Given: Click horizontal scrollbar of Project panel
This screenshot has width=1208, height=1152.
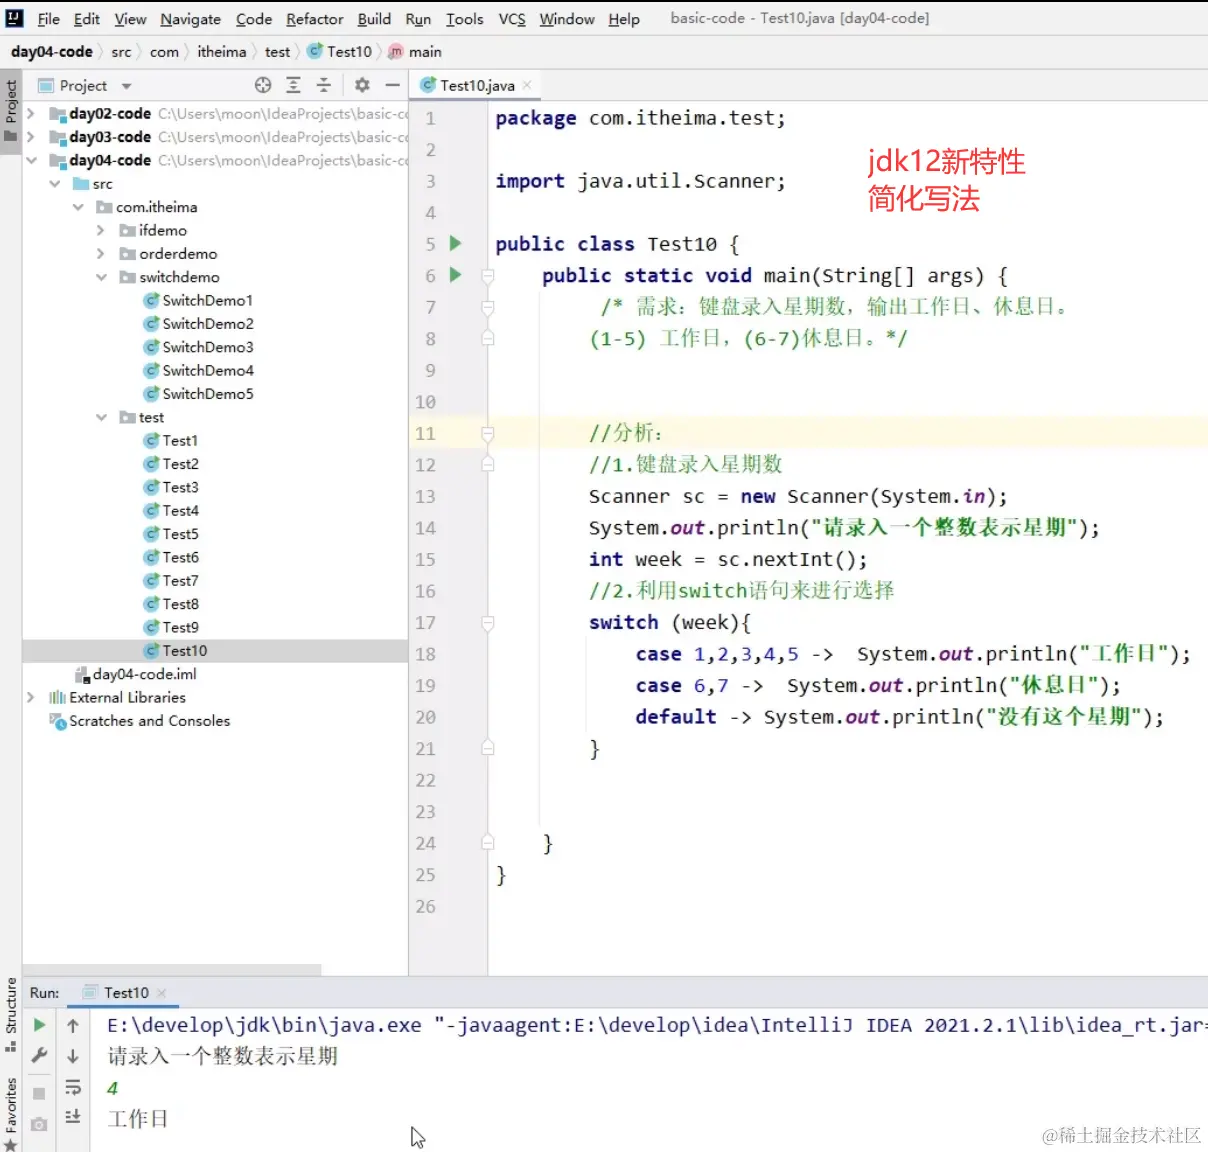Looking at the screenshot, I should pos(172,969).
